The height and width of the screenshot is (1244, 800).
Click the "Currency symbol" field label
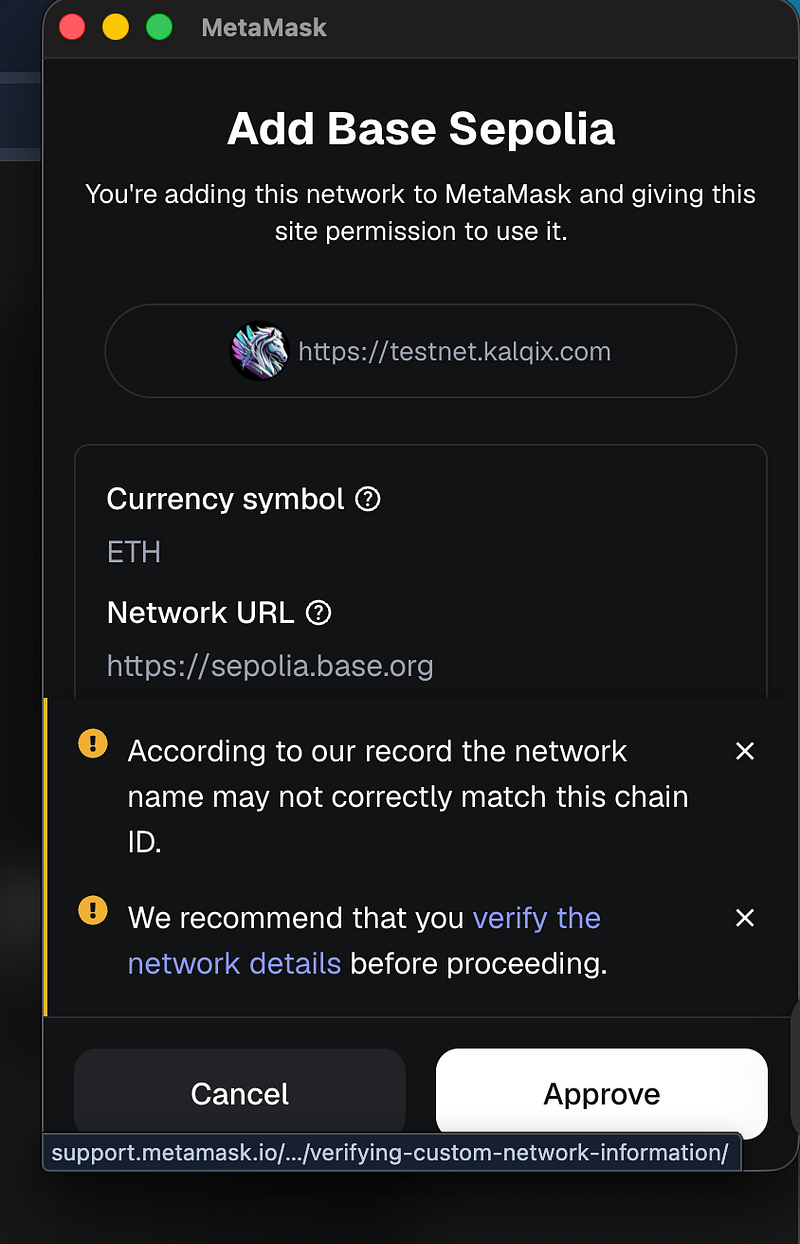coord(225,499)
